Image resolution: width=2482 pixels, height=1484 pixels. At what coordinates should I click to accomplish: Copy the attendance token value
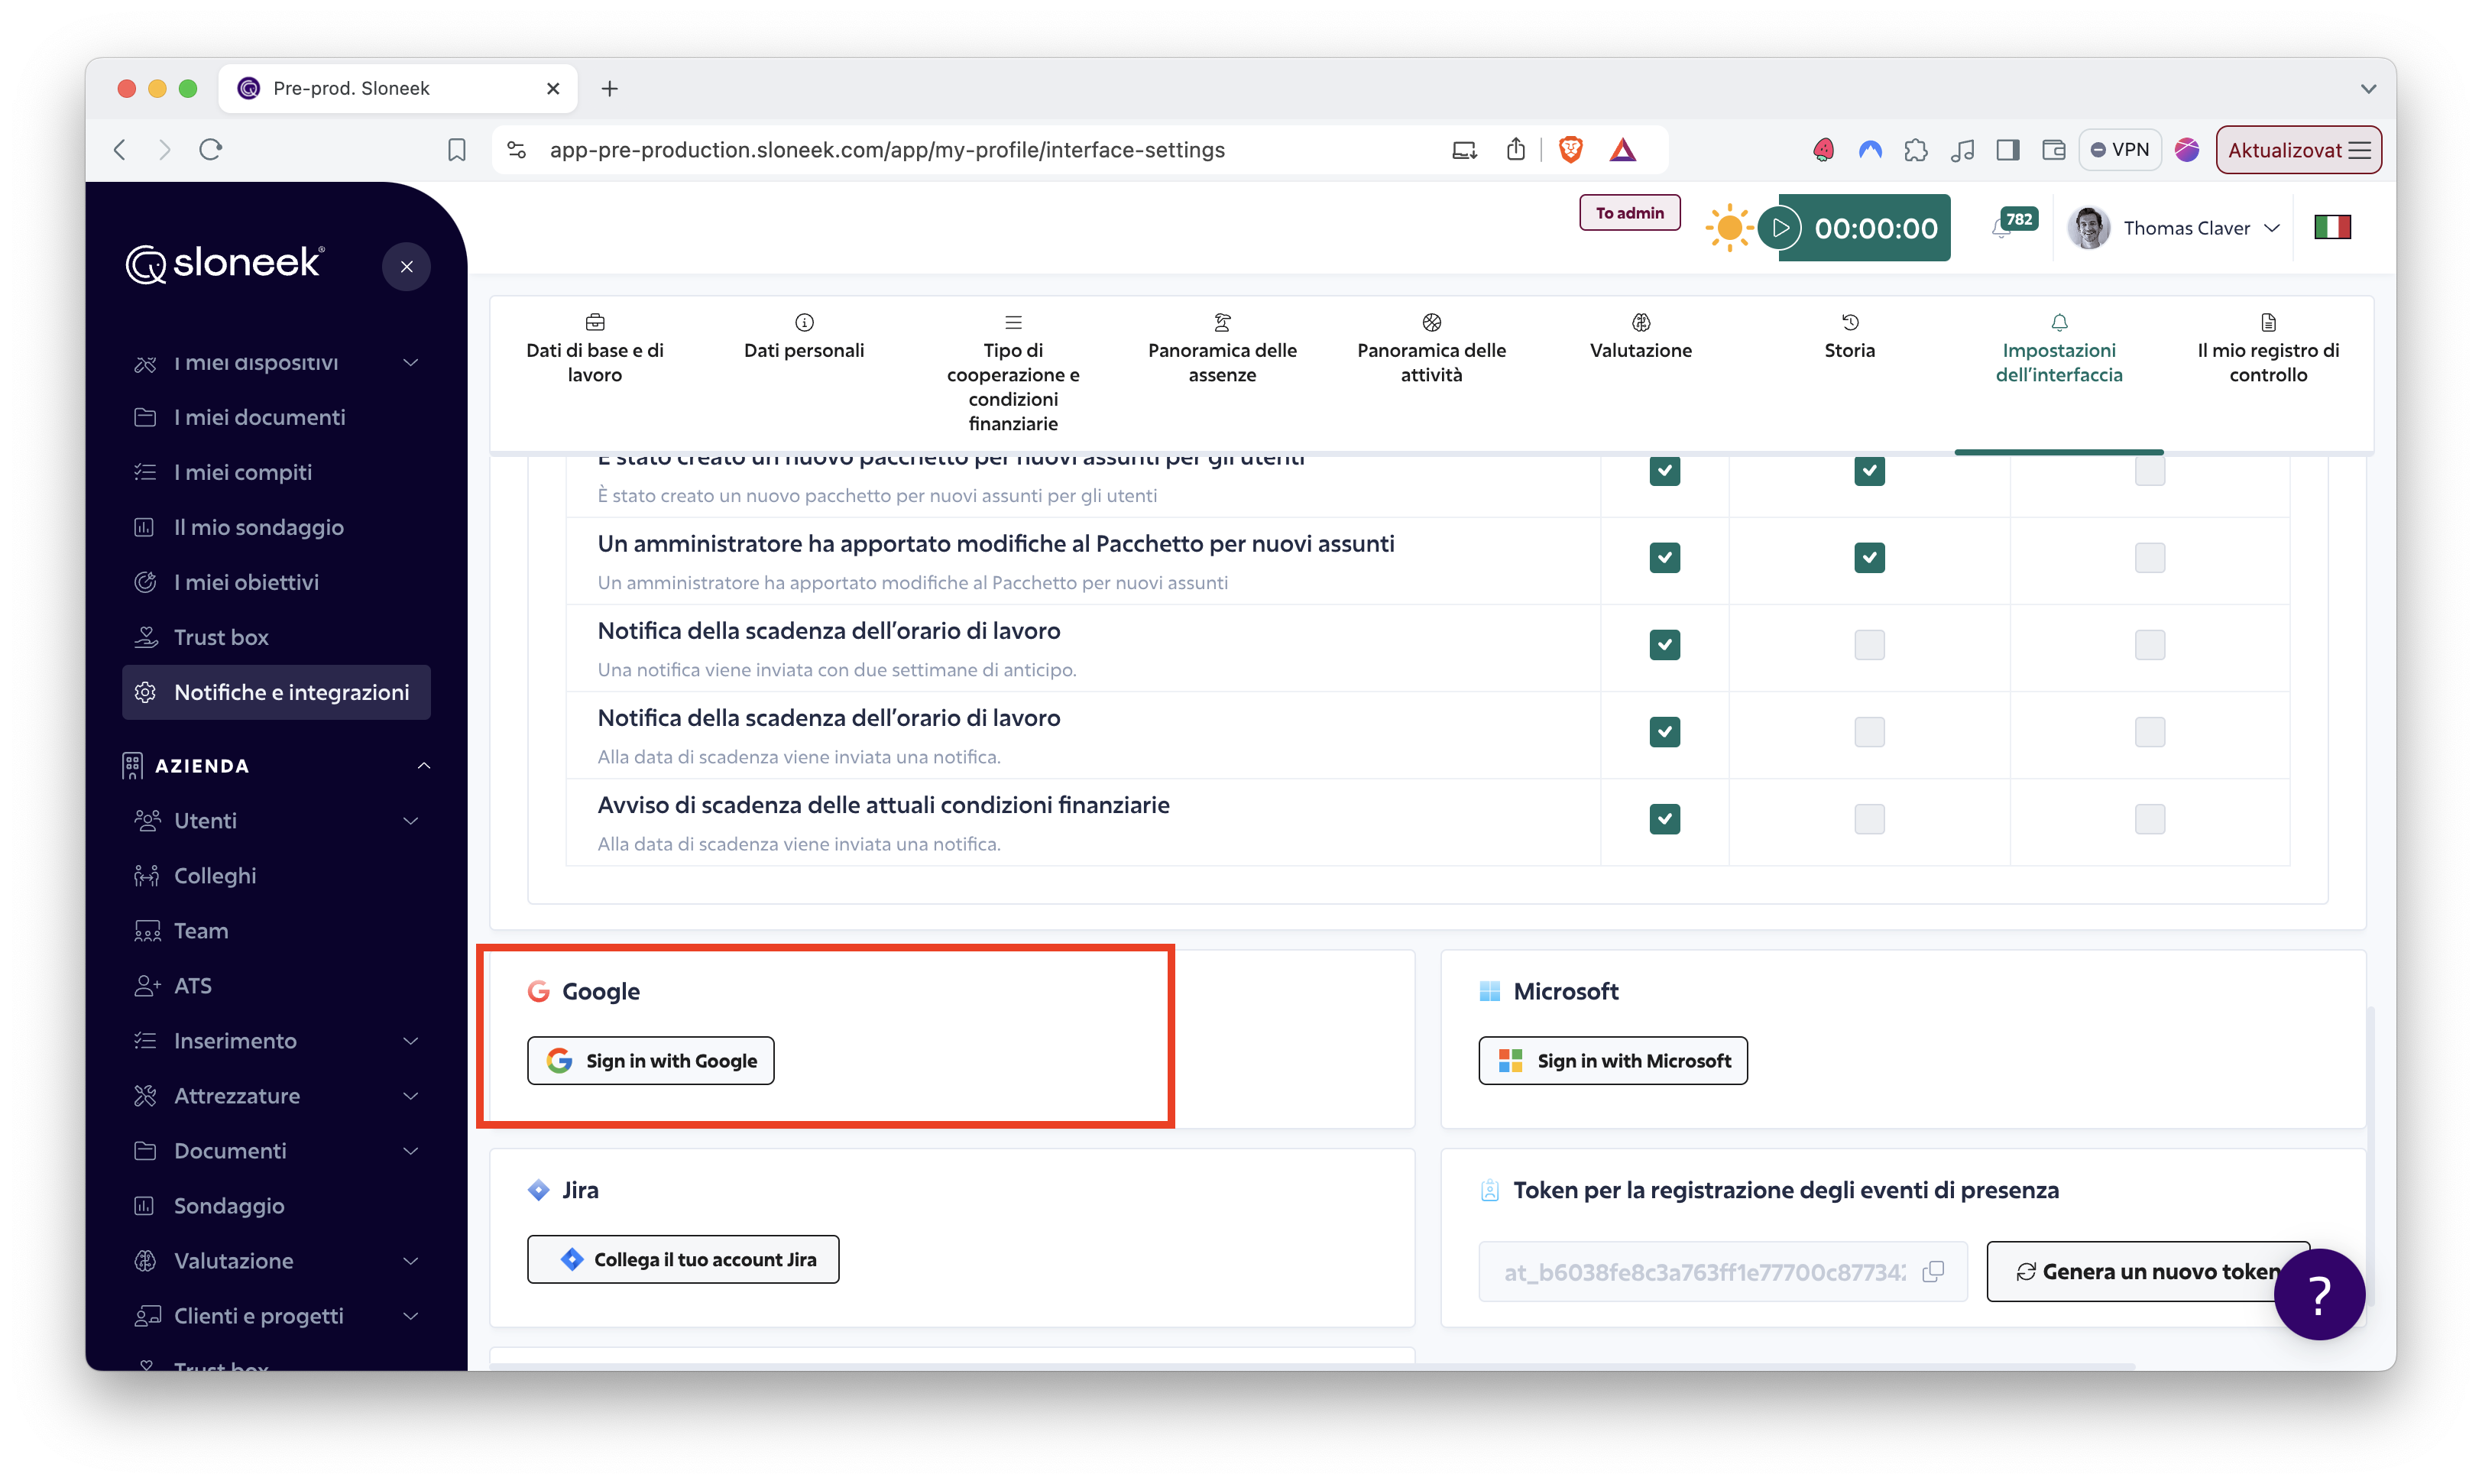[x=1933, y=1271]
